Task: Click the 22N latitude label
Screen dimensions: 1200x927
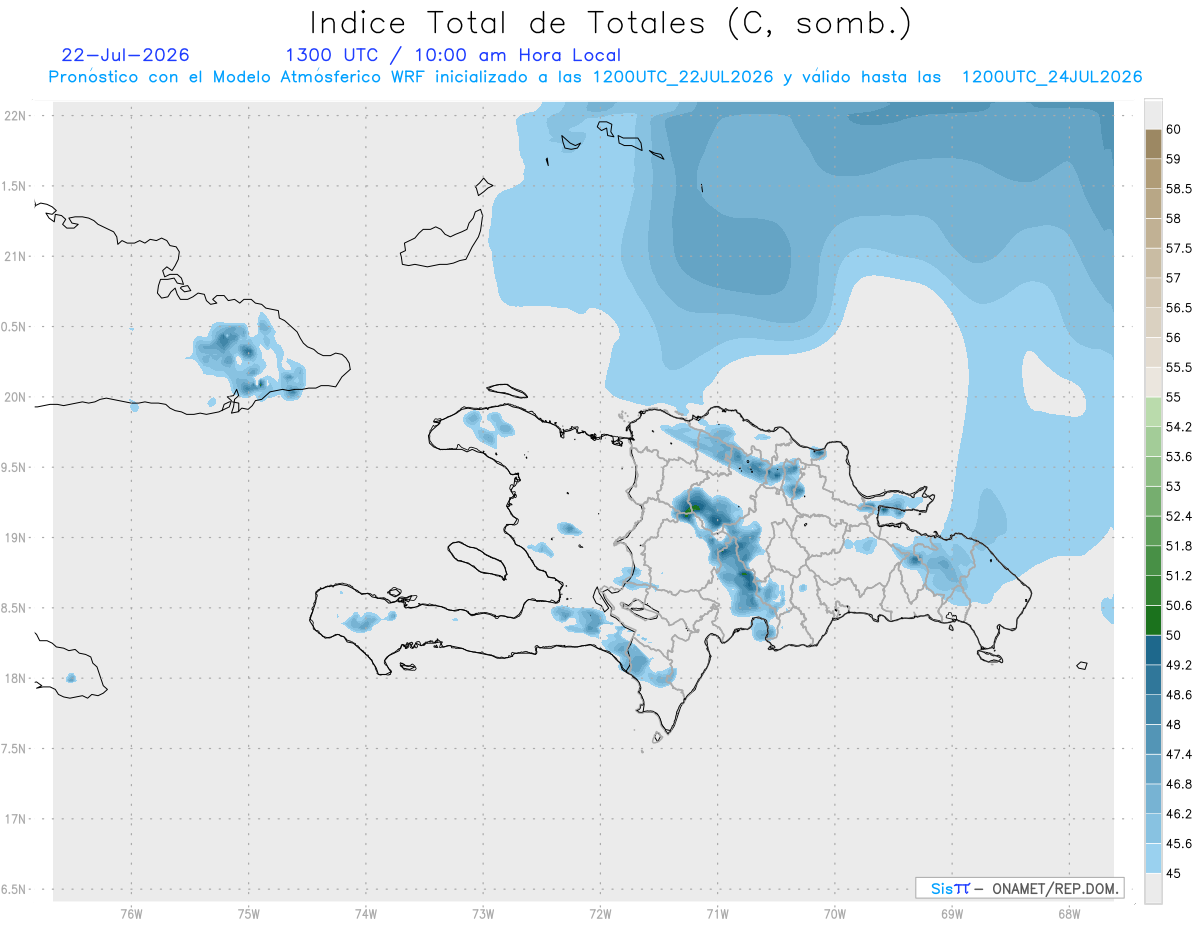Action: tap(16, 115)
